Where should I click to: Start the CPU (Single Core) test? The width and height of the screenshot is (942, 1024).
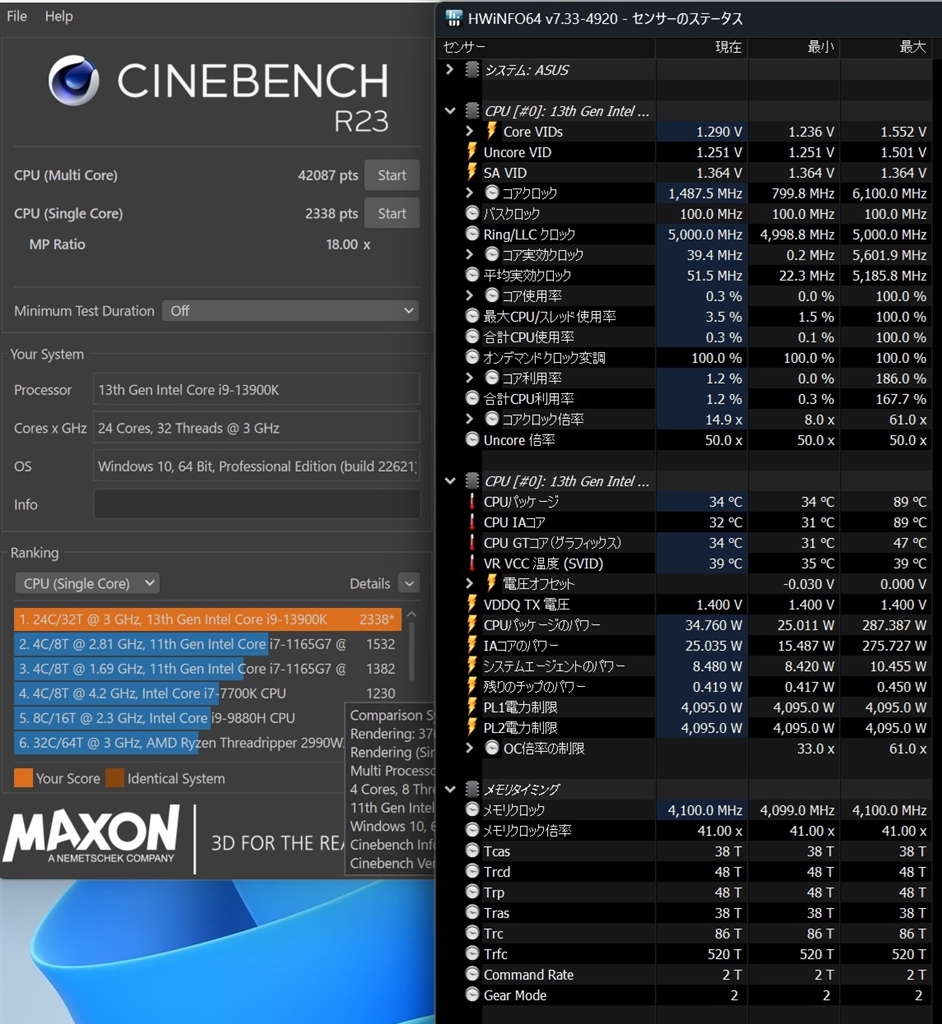tap(392, 214)
